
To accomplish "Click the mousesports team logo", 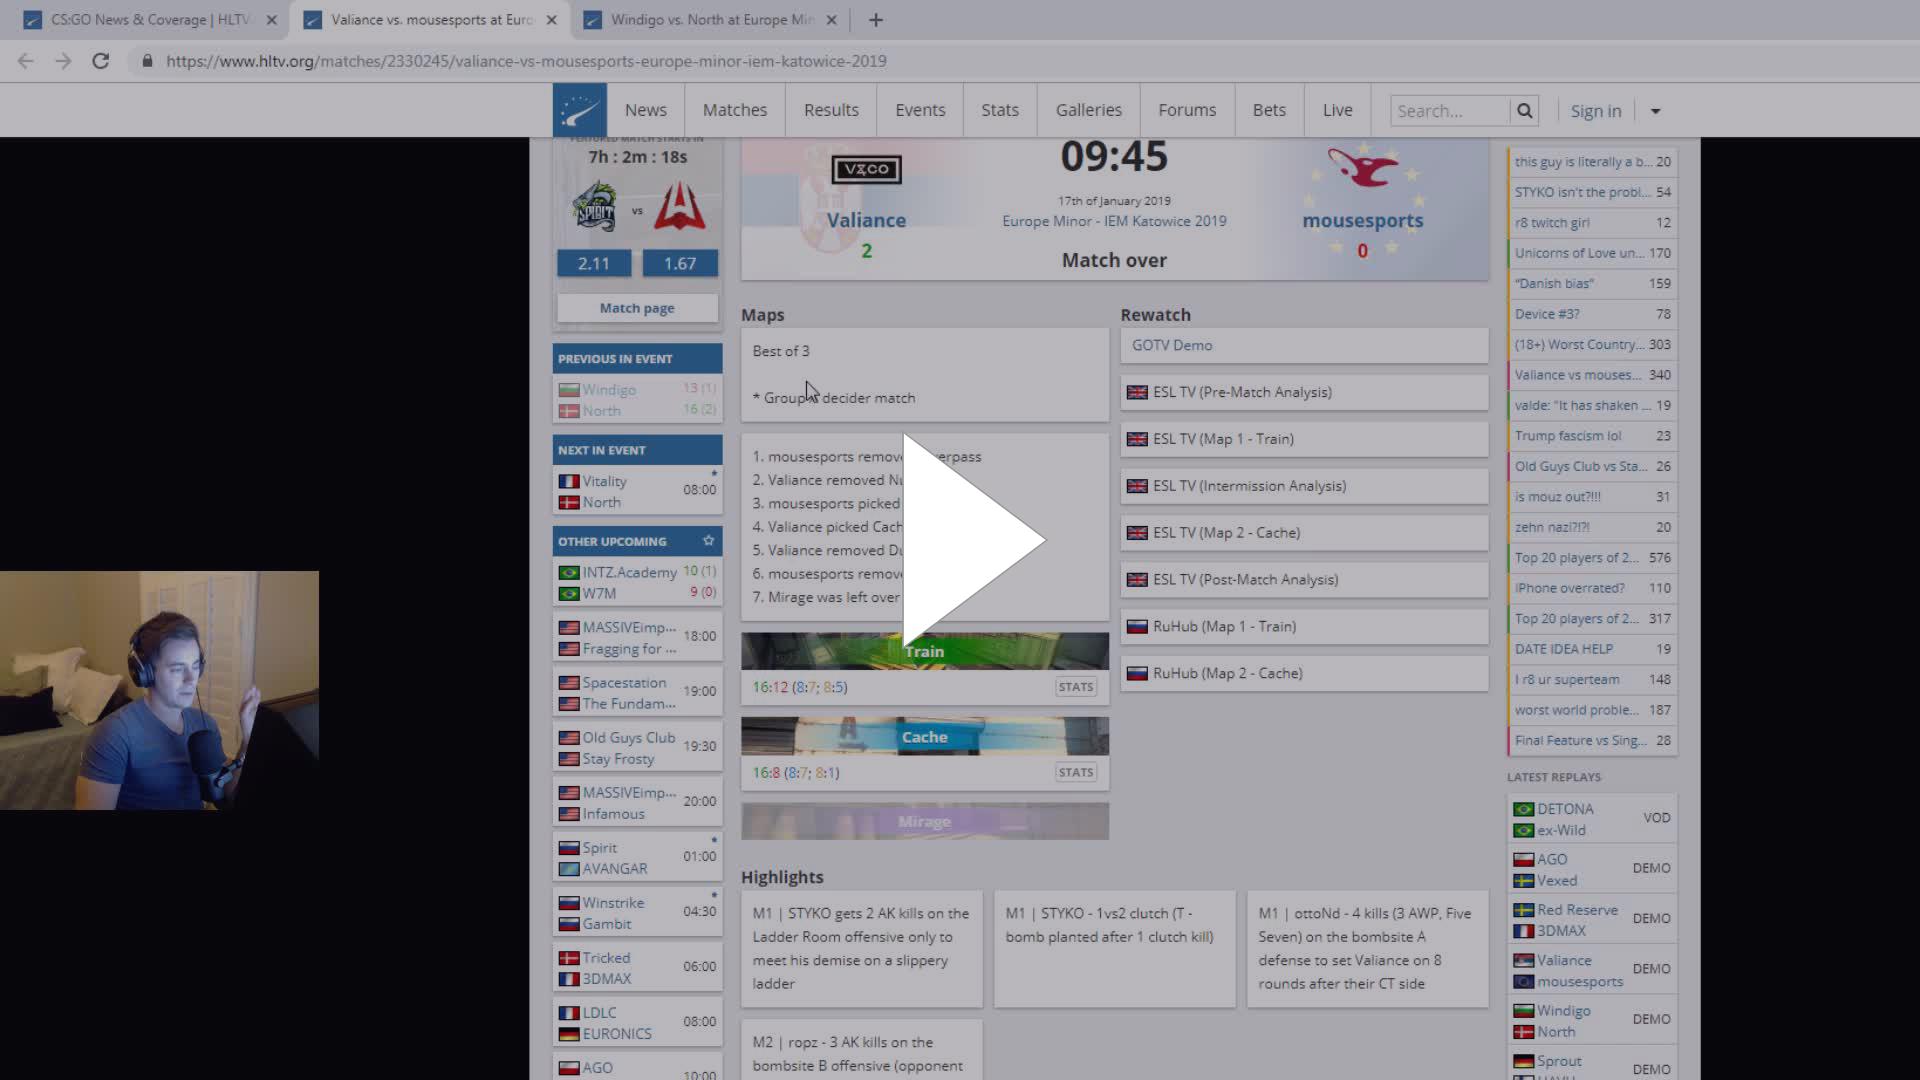I will (x=1362, y=168).
